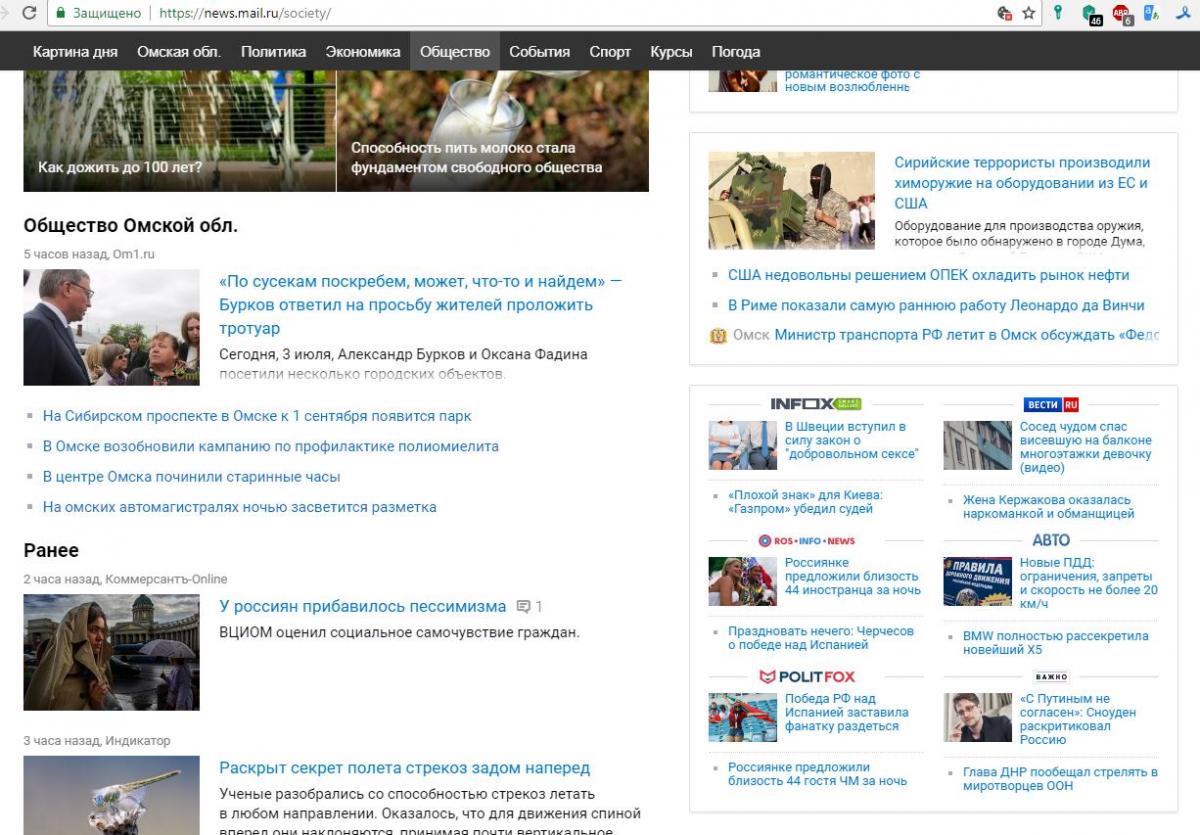This screenshot has height=835, width=1200.
Task: Click the Burkov with residents photo
Action: (x=111, y=327)
